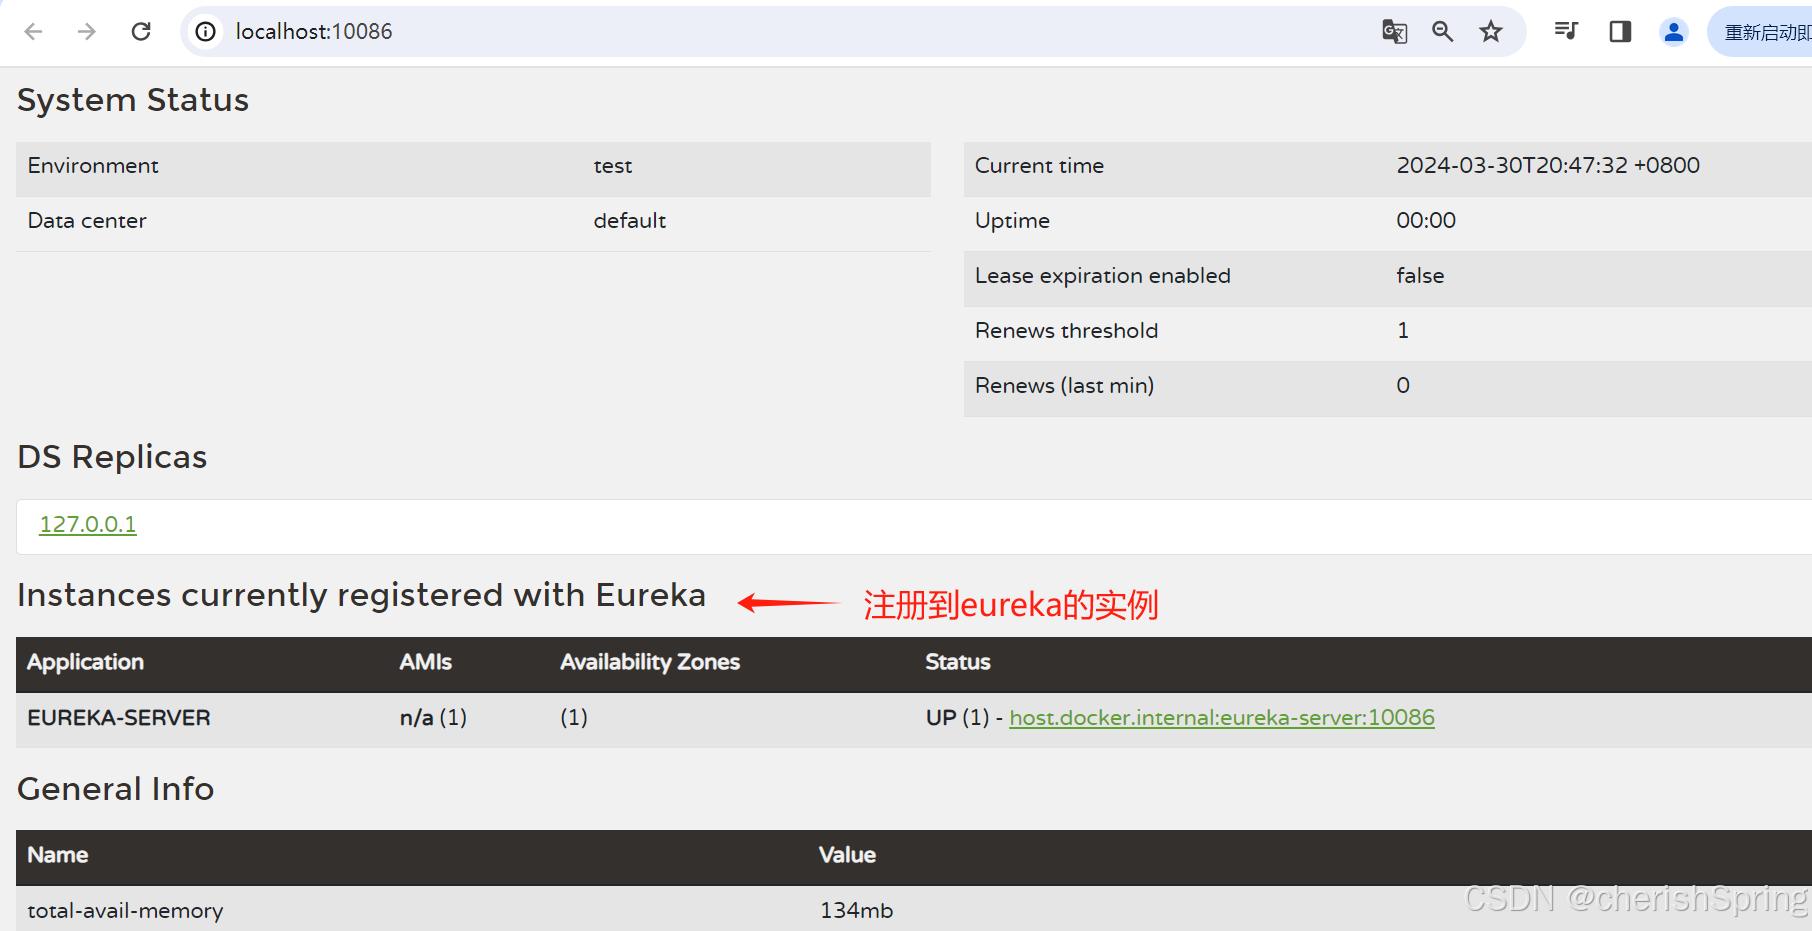Select the timestamp 2024-03-30T20:47:32 +0800
This screenshot has width=1812, height=931.
click(1548, 166)
